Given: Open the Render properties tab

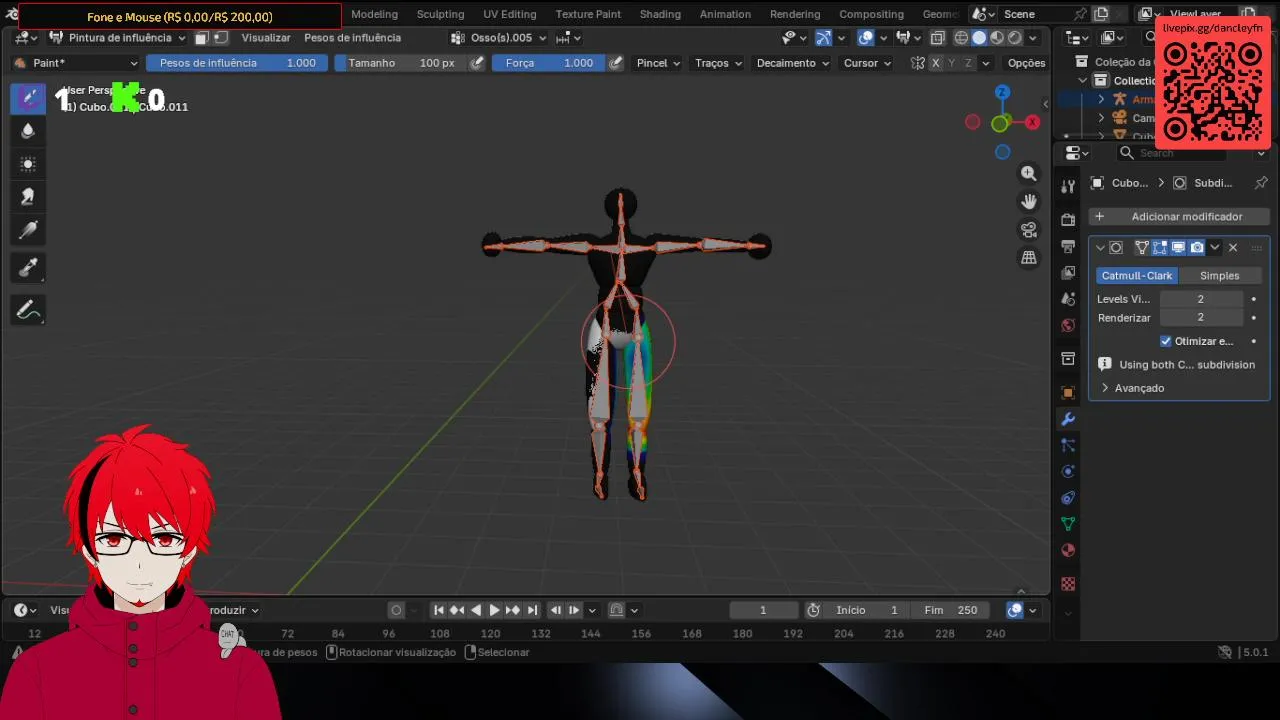Looking at the screenshot, I should (x=1068, y=220).
